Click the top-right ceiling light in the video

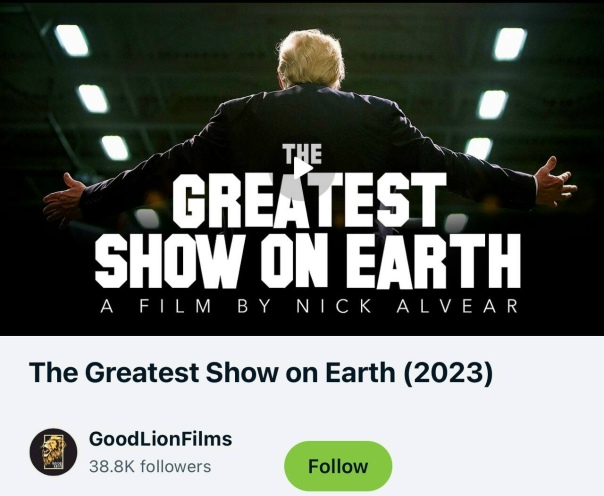click(510, 44)
